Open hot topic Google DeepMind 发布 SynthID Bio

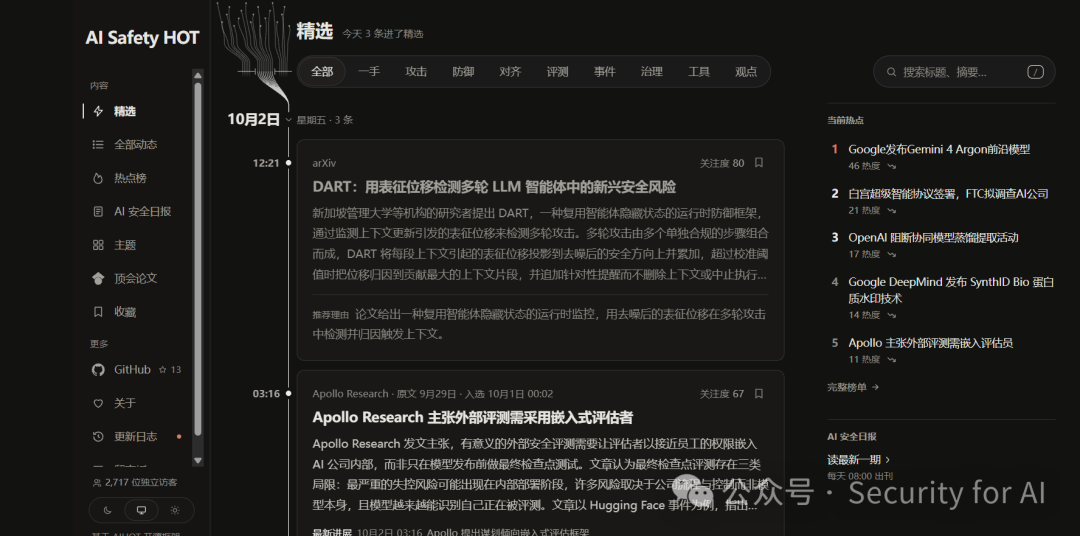[x=951, y=290]
